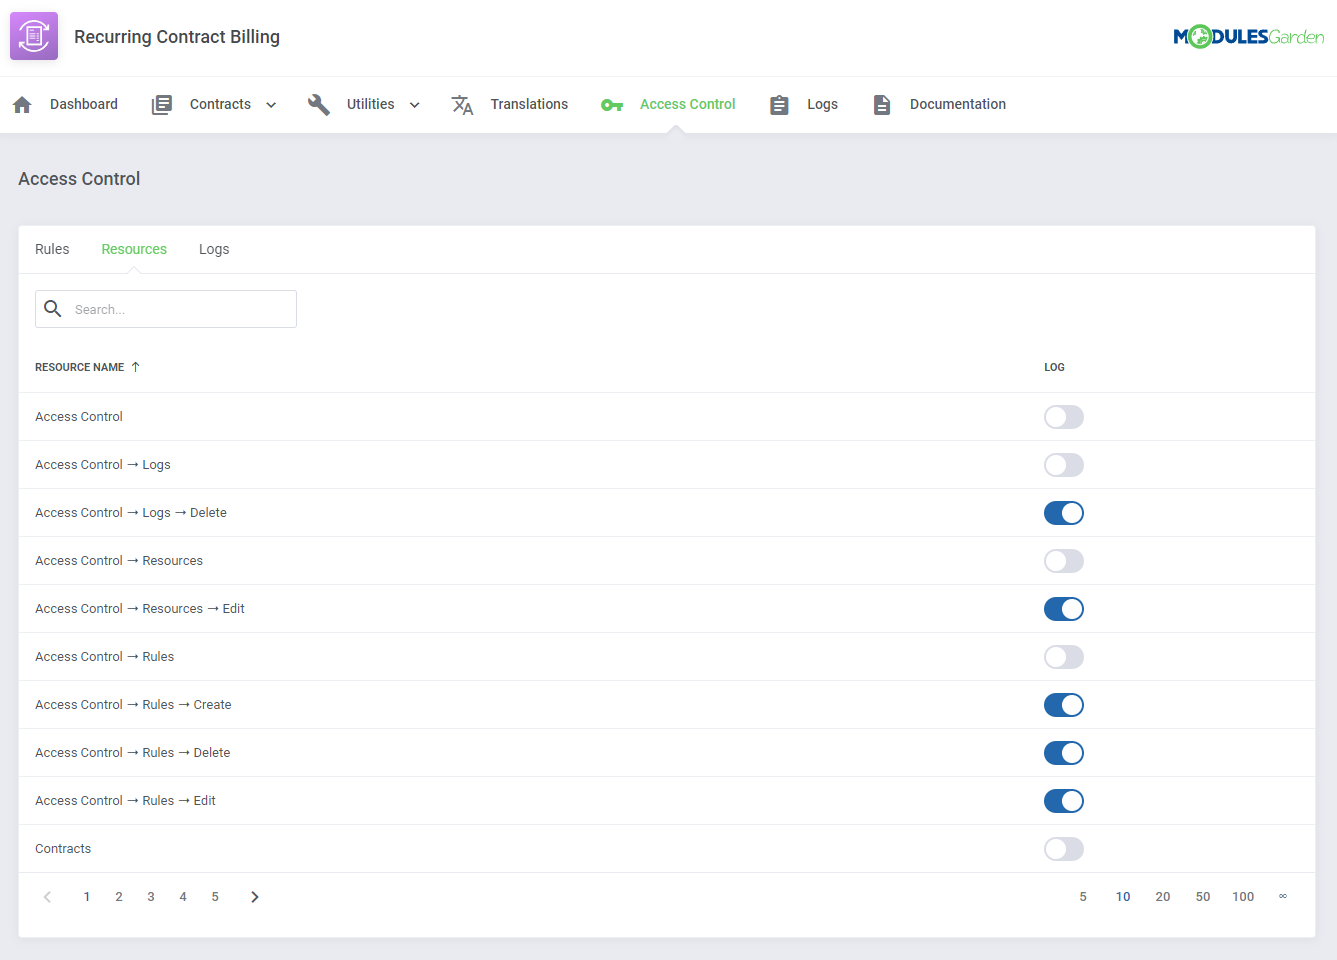Show 100 results per page
This screenshot has width=1337, height=960.
coord(1243,896)
